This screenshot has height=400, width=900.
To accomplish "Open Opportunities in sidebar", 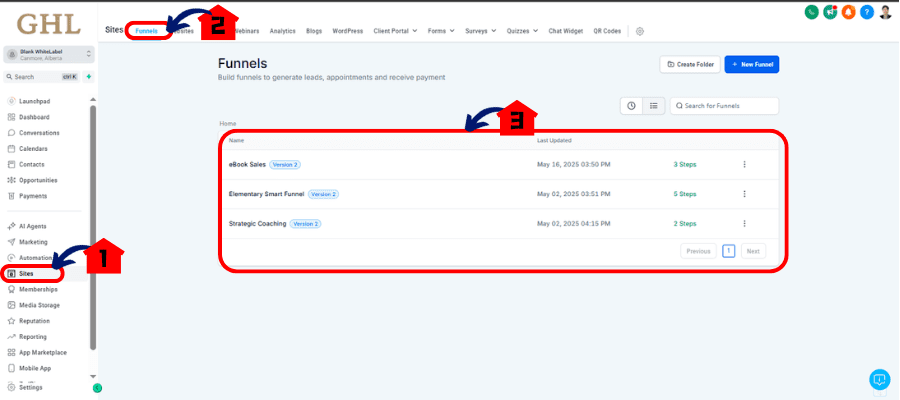I will 37,180.
